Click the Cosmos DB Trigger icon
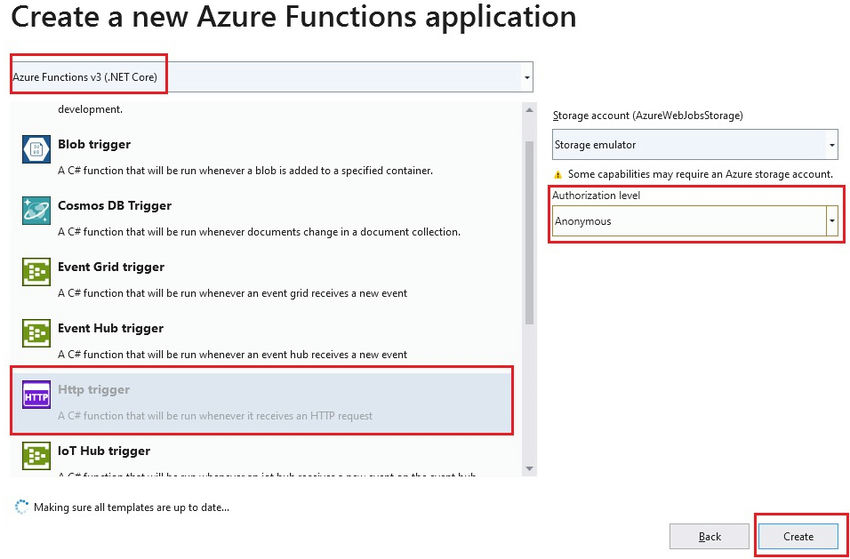Image resolution: width=850 pixels, height=559 pixels. tap(36, 210)
